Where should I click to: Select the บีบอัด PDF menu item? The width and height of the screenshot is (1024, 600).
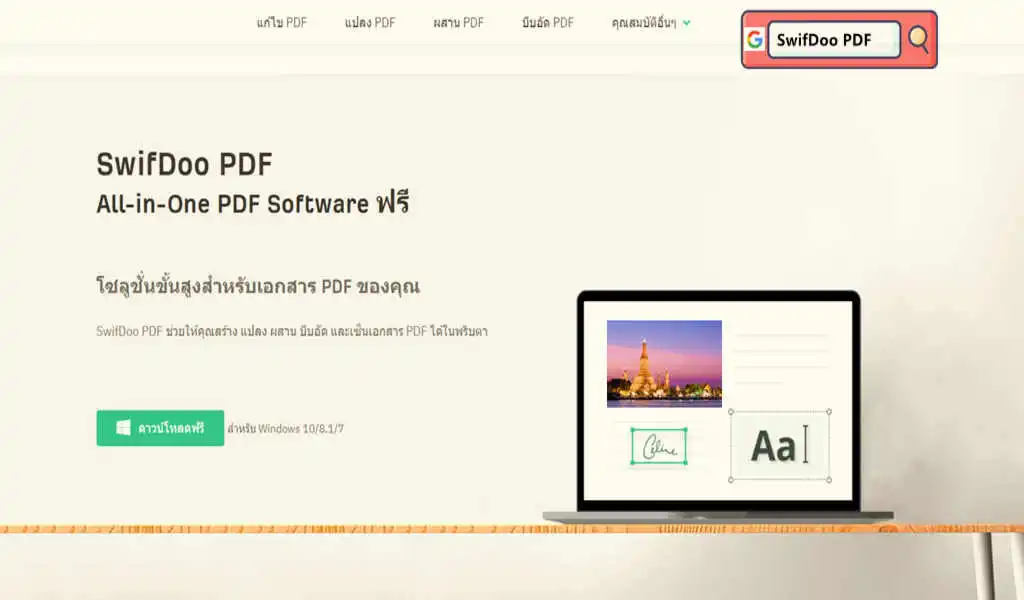[x=547, y=23]
